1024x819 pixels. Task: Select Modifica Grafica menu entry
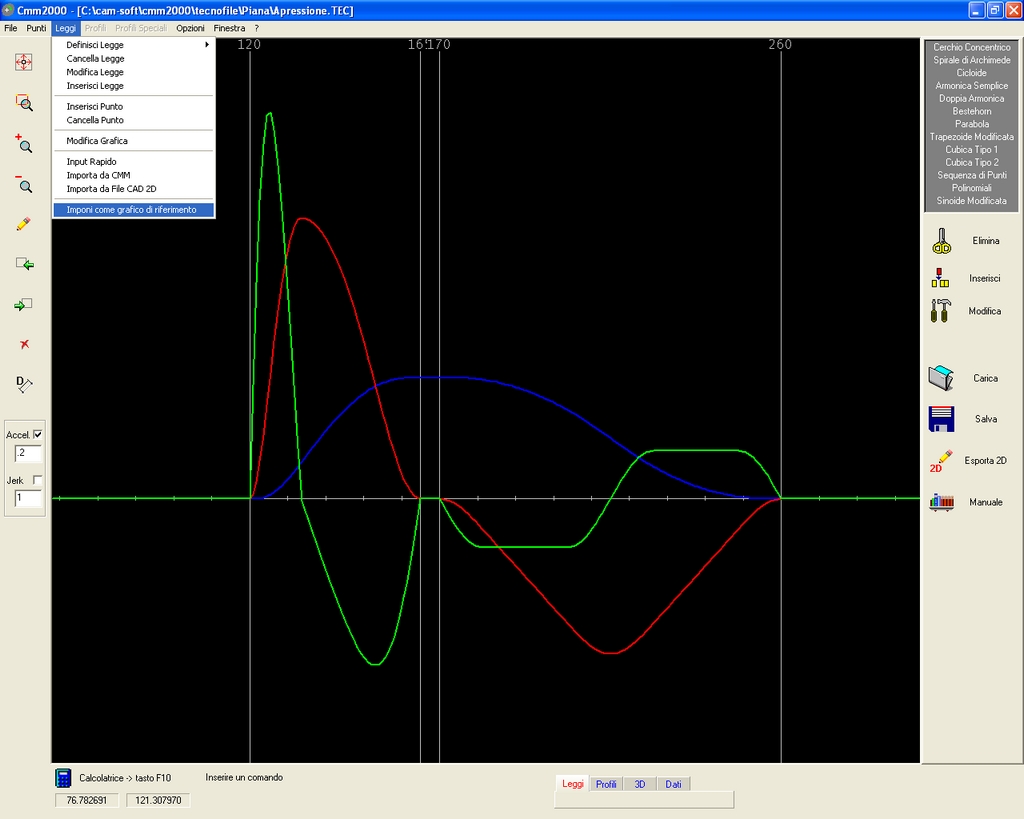[134, 140]
